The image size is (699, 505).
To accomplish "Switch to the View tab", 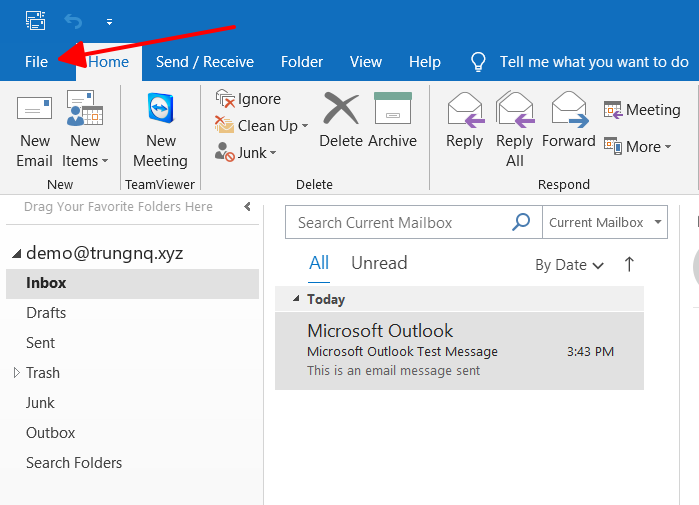I will [366, 62].
